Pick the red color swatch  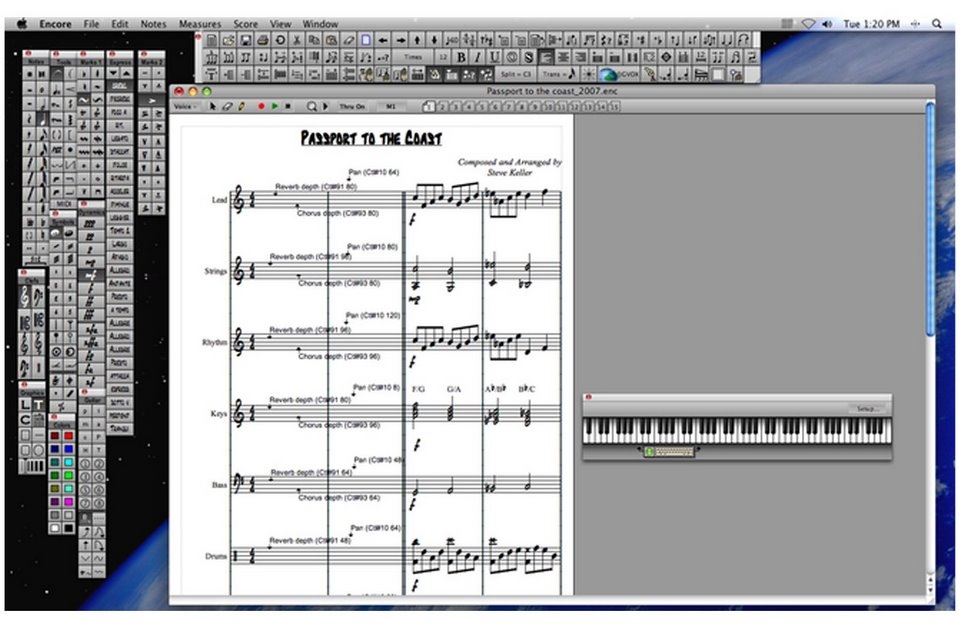tap(68, 436)
